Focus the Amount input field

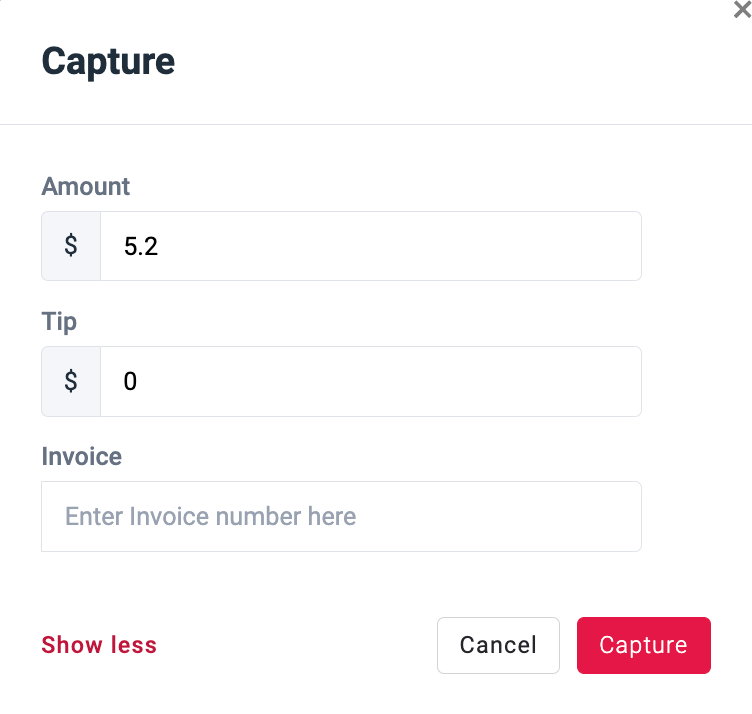[370, 246]
